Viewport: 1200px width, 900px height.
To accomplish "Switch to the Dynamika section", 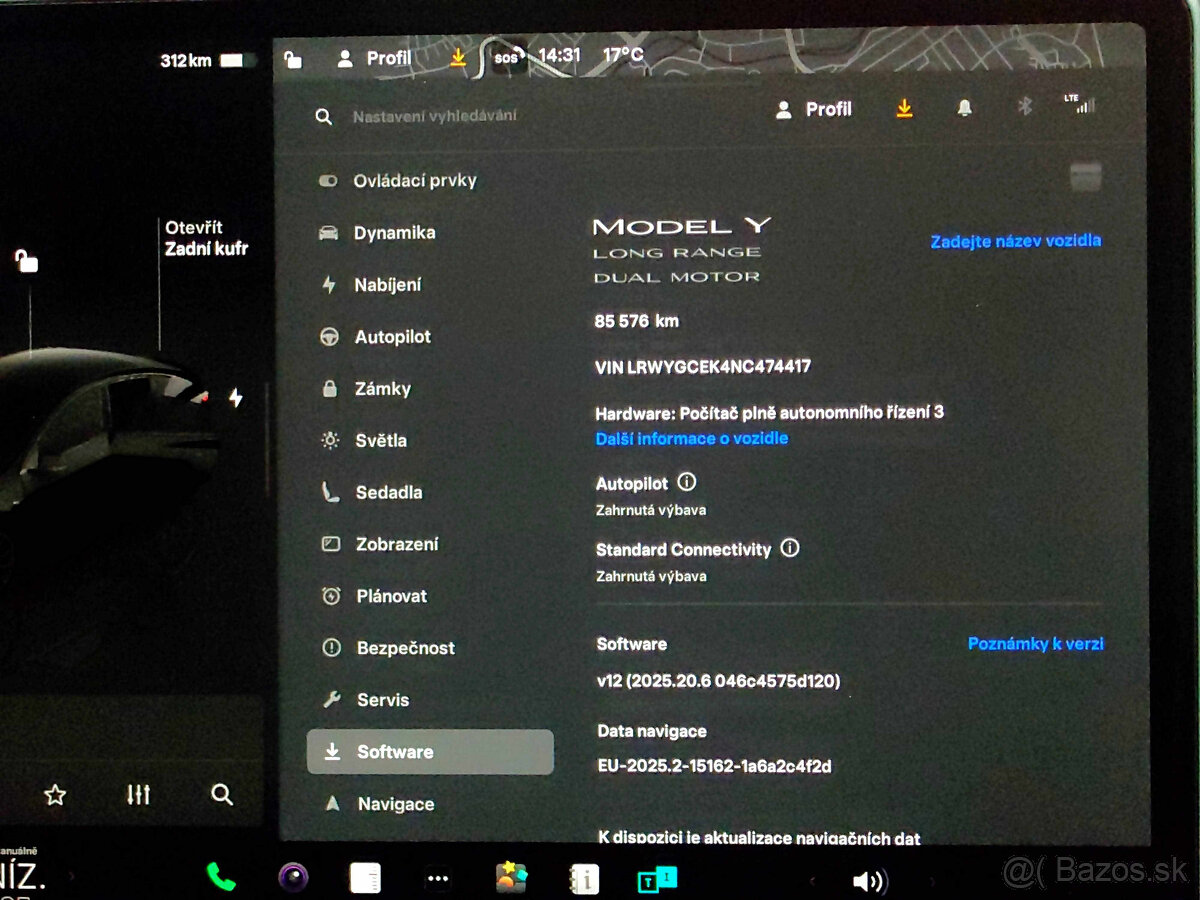I will point(394,233).
